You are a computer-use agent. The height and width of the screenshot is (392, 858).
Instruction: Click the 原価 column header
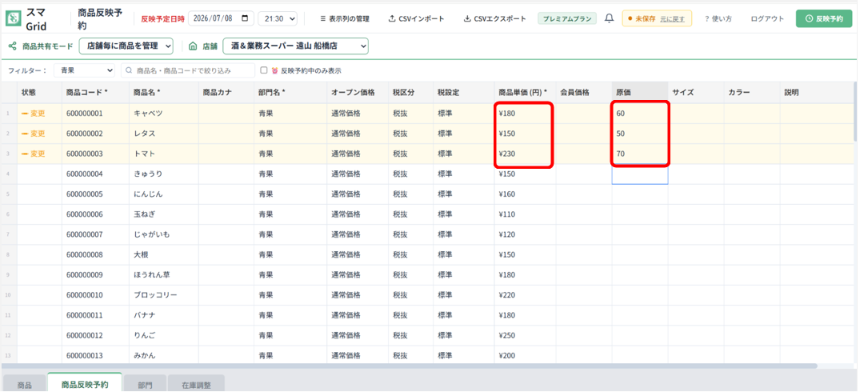[x=640, y=93]
